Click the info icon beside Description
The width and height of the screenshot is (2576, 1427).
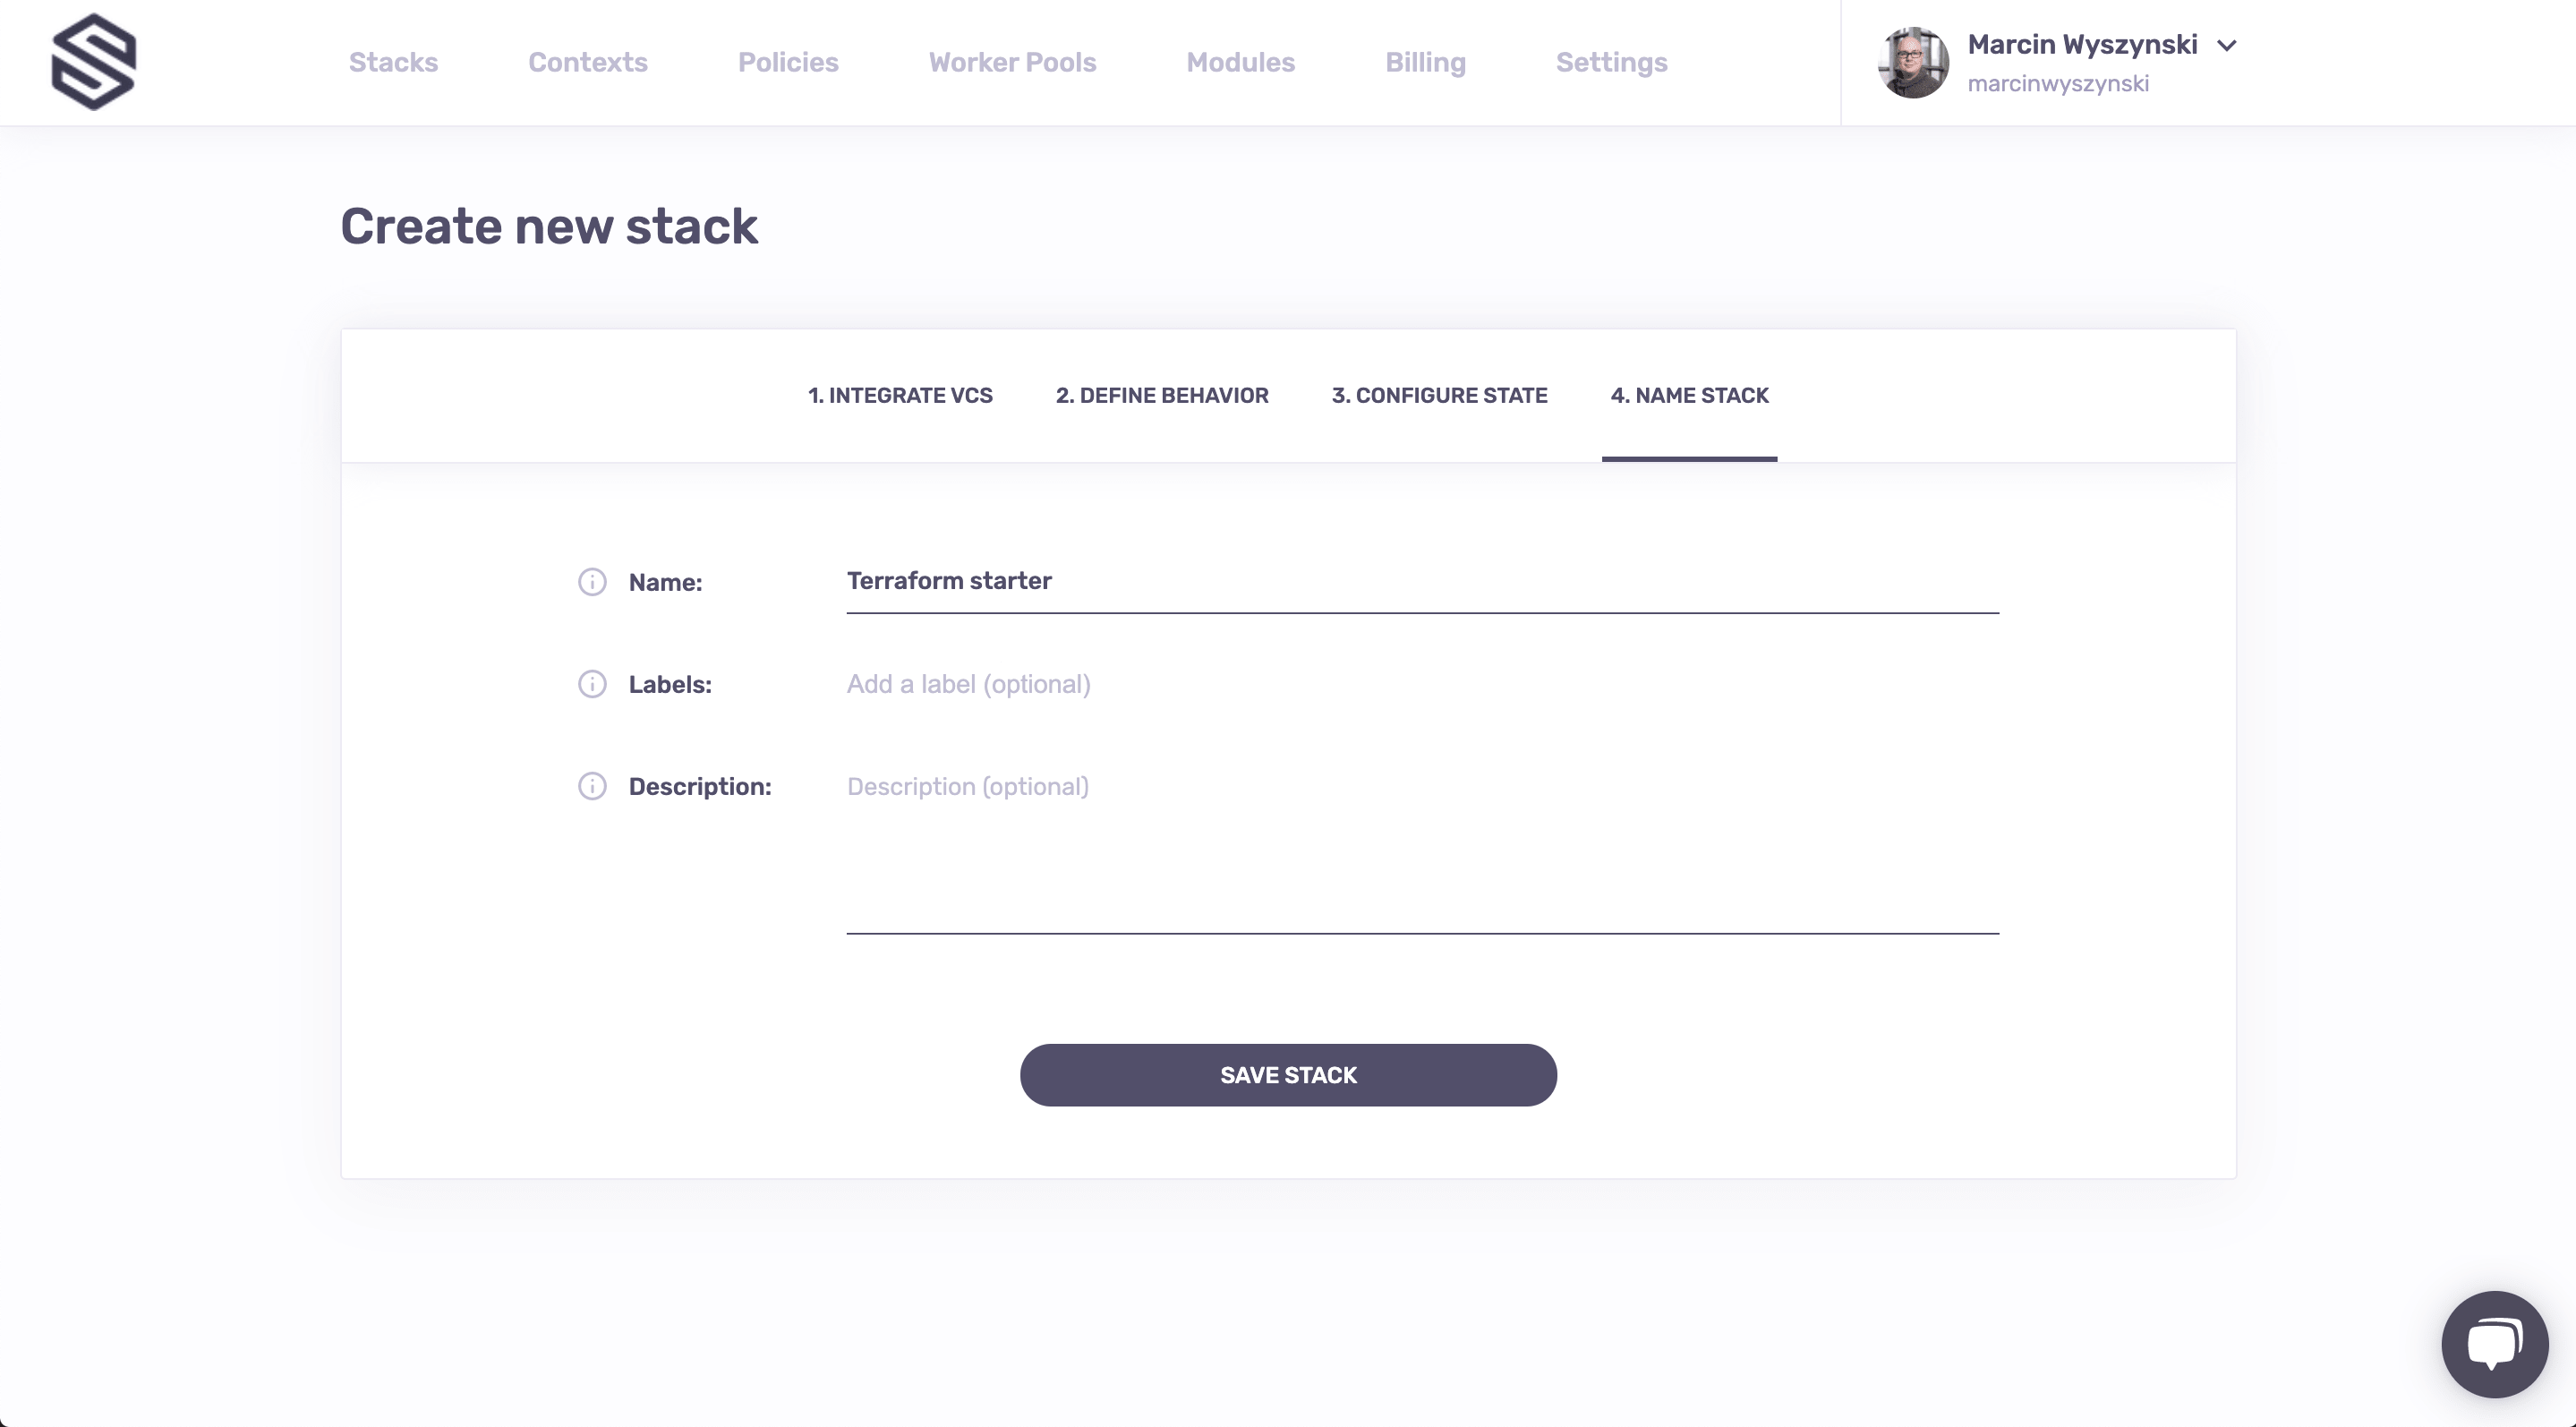592,787
